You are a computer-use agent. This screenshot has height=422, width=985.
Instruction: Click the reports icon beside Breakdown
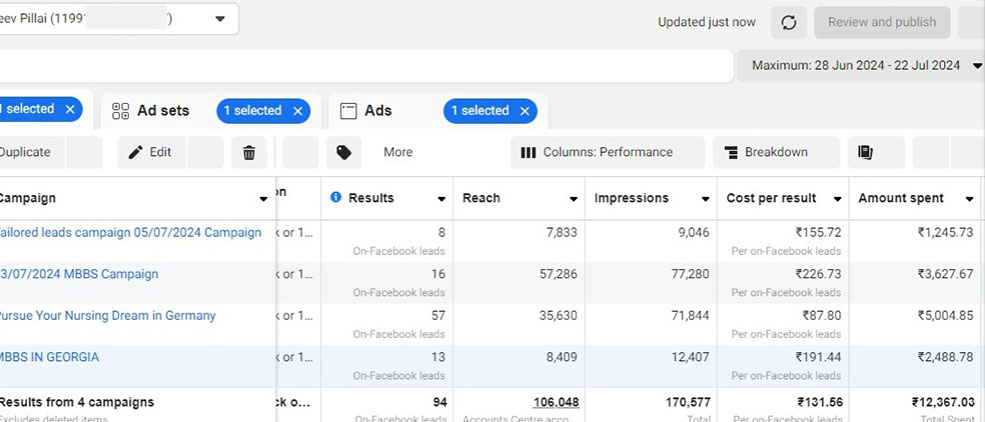pyautogui.click(x=866, y=152)
